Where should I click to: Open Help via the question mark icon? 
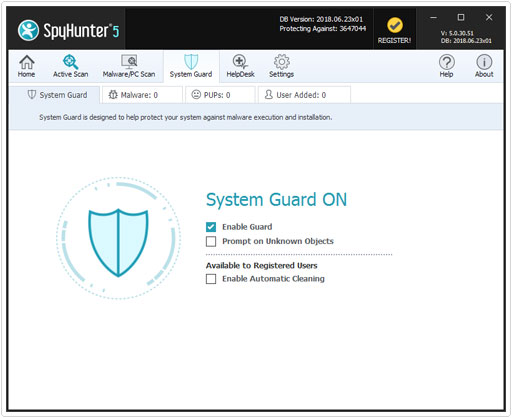(x=446, y=66)
